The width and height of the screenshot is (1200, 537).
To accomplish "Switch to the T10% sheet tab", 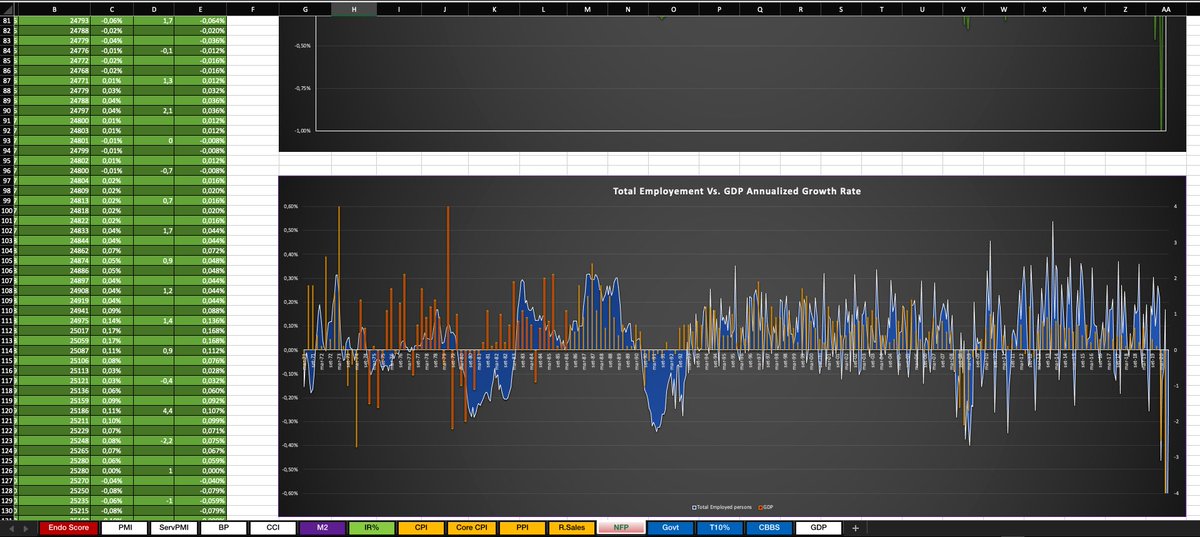I will [x=722, y=527].
